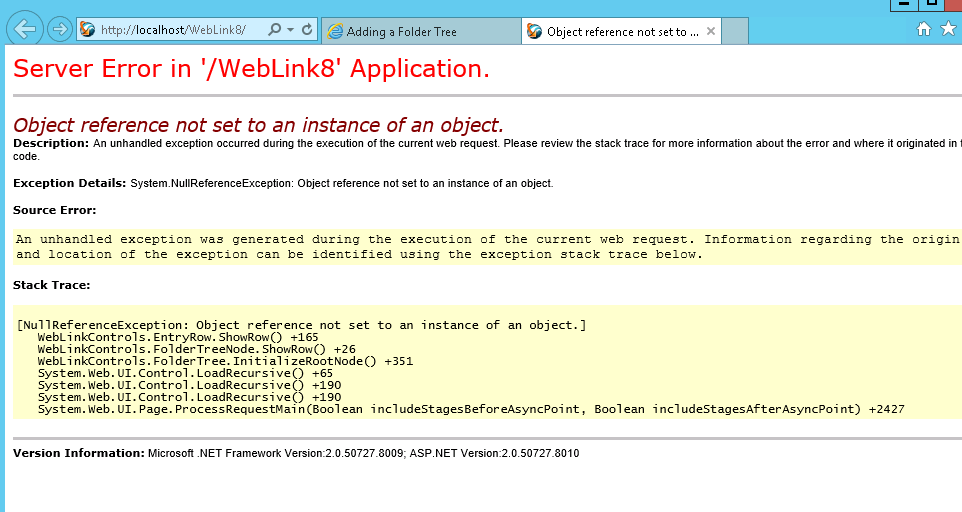The image size is (962, 512).
Task: Click the IE icon on Adding a Folder Tree tab
Action: click(335, 32)
